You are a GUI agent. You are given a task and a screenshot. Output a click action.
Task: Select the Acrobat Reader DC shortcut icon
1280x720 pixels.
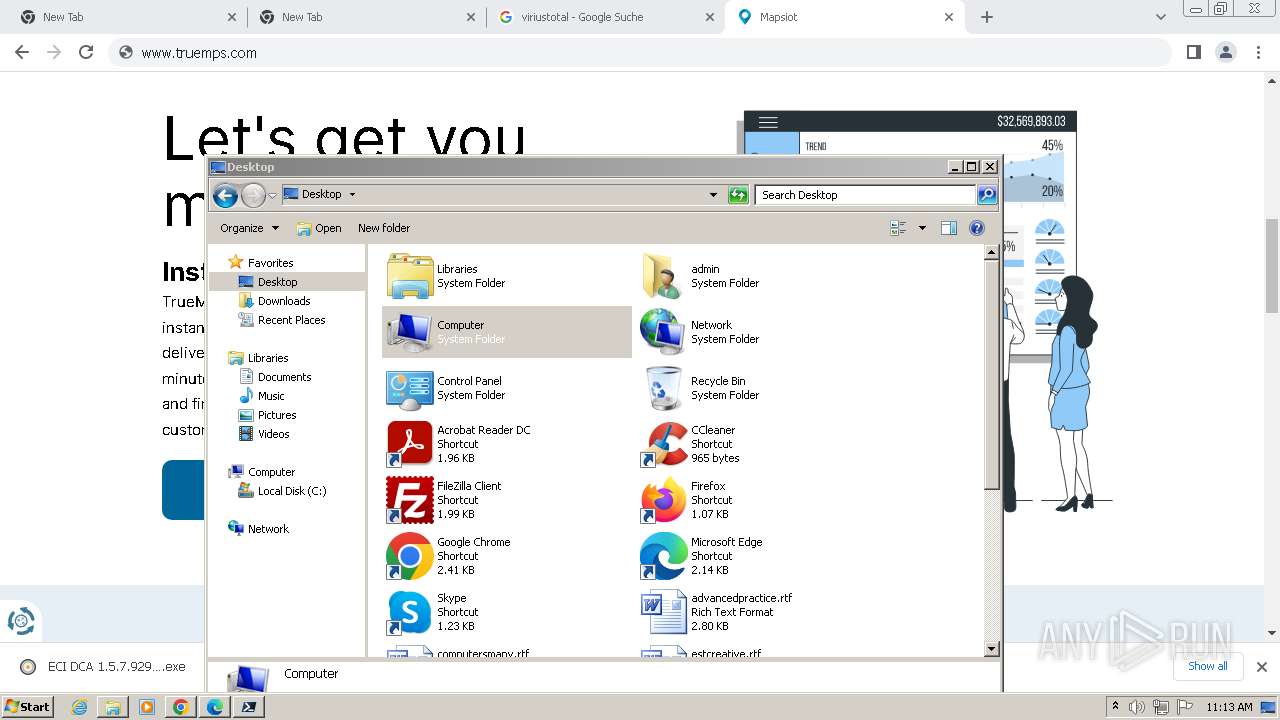(x=410, y=444)
